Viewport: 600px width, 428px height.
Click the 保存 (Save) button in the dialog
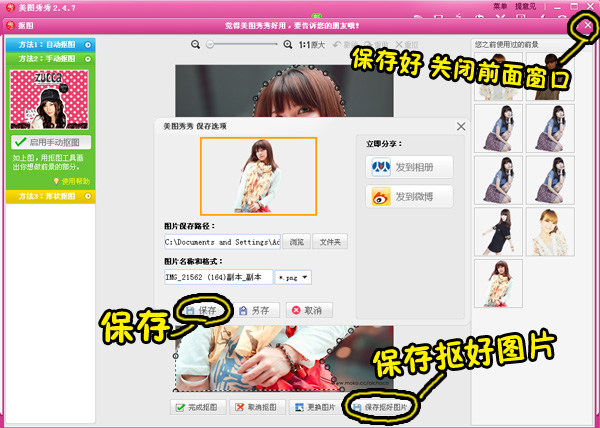(201, 311)
